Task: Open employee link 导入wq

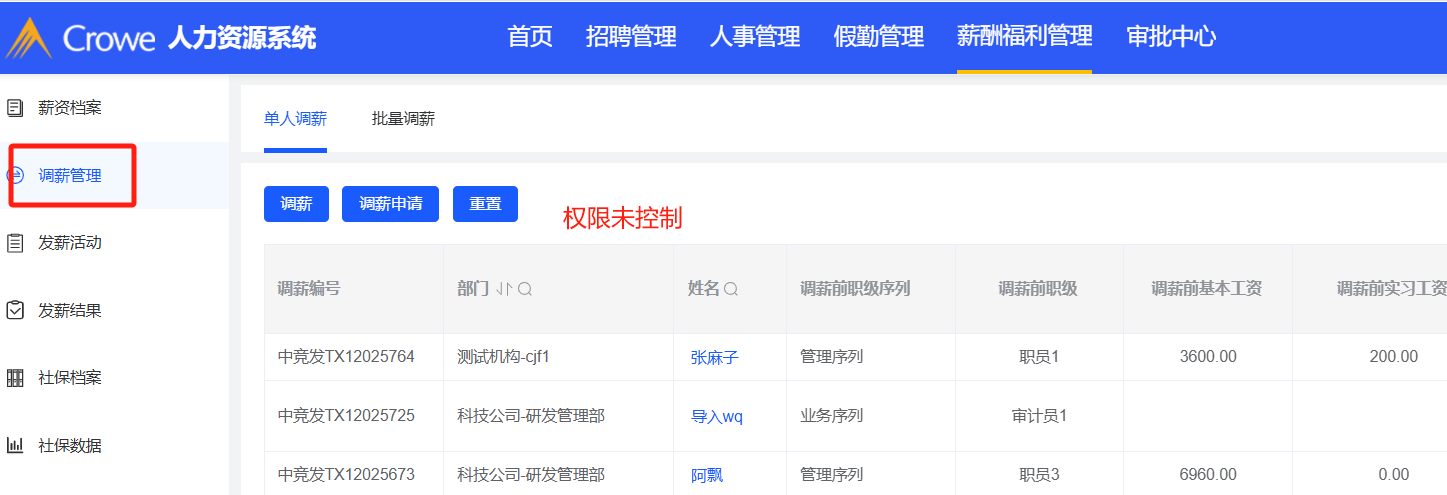Action: click(717, 417)
